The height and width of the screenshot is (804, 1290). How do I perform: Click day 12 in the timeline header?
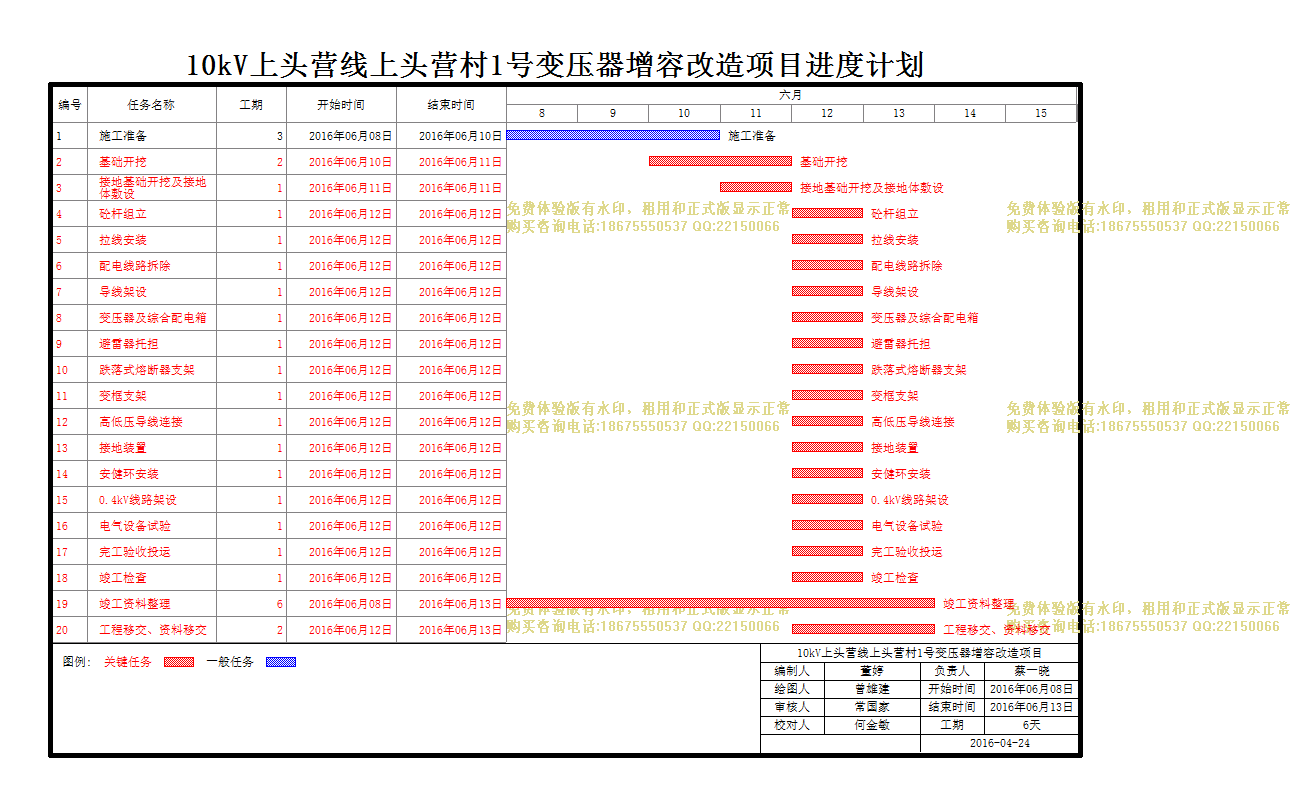point(827,113)
